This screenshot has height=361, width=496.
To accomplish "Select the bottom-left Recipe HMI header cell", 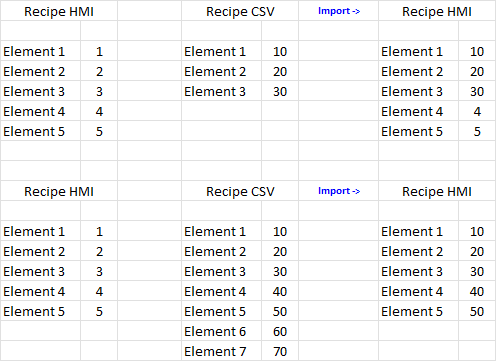I will point(59,191).
